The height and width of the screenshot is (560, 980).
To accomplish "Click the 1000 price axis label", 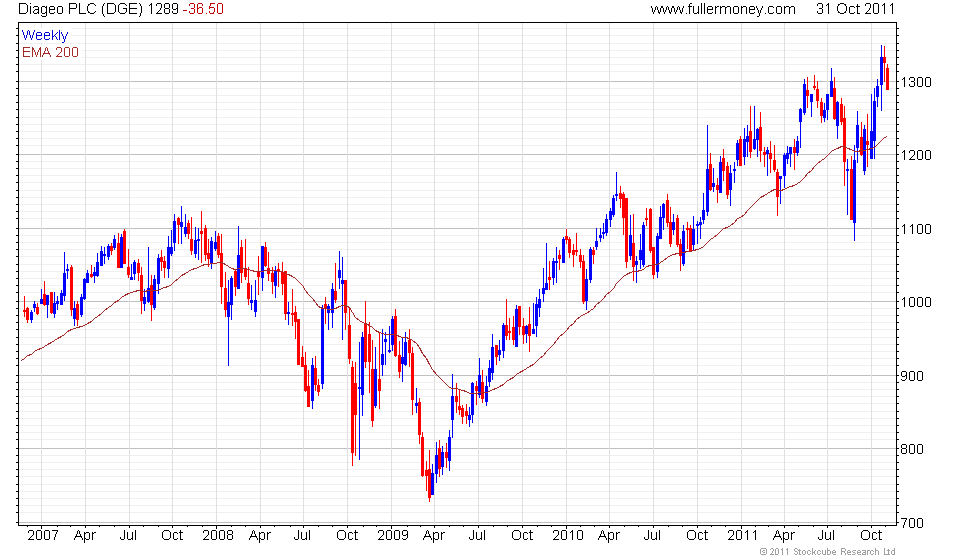I will 916,302.
